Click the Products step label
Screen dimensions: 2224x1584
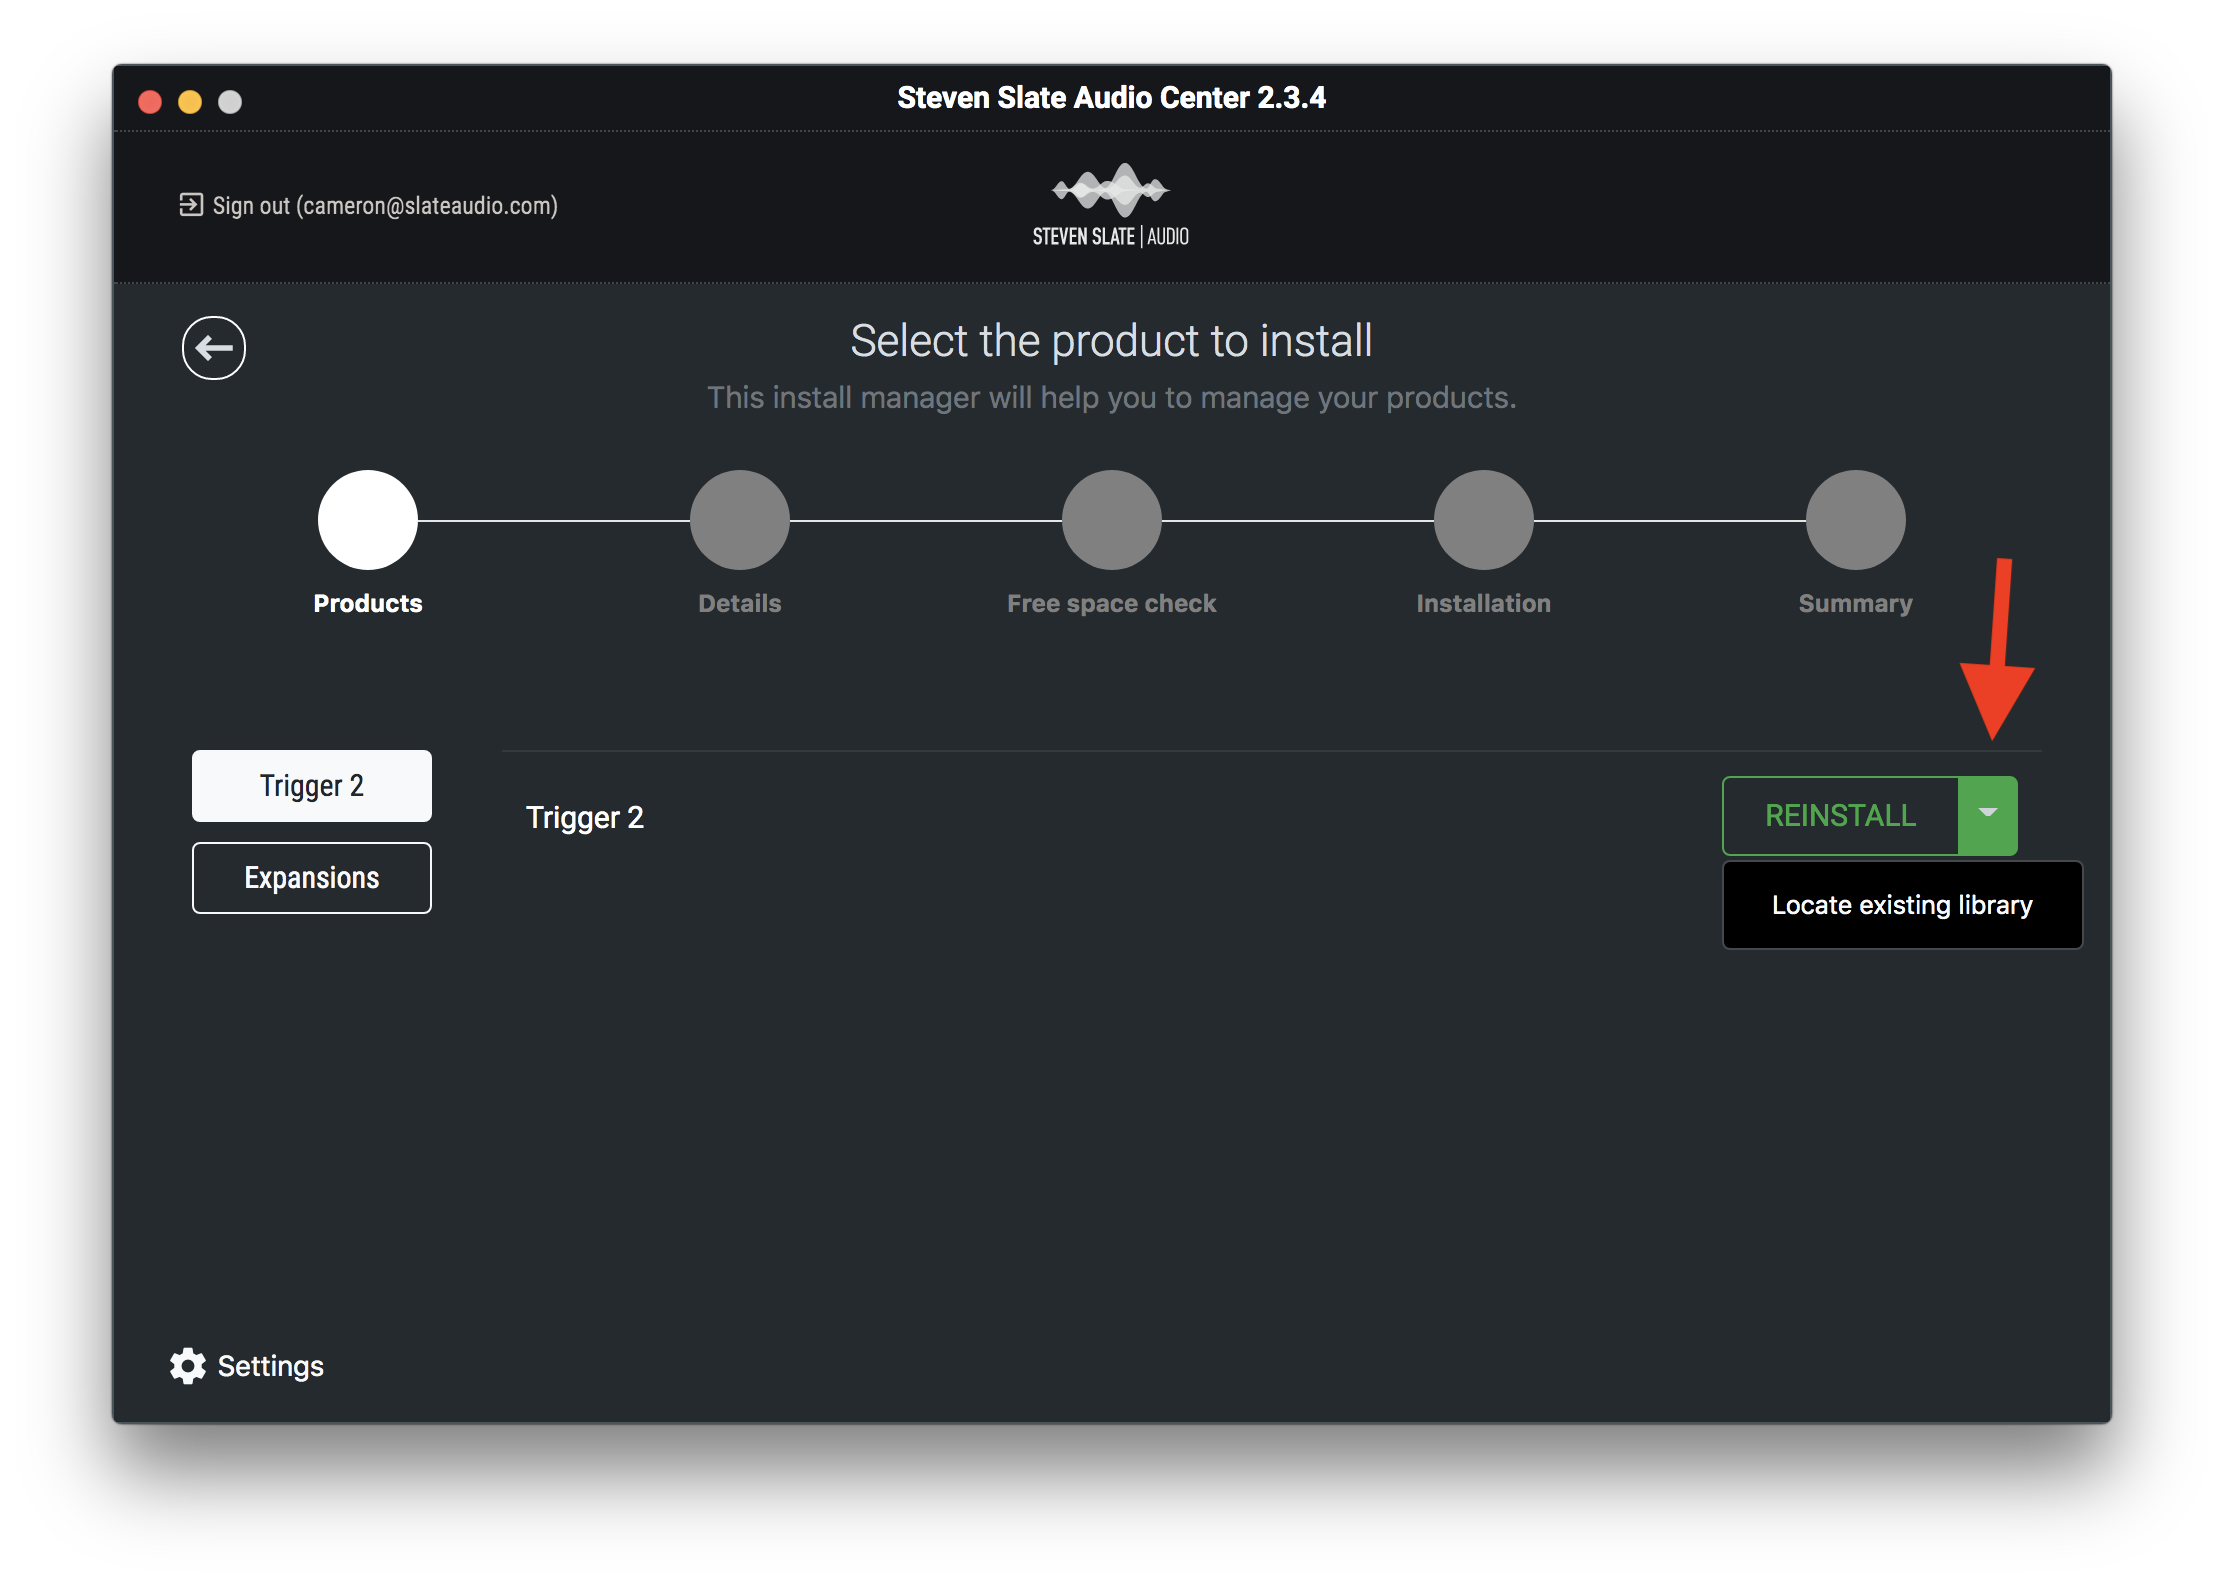(x=368, y=603)
